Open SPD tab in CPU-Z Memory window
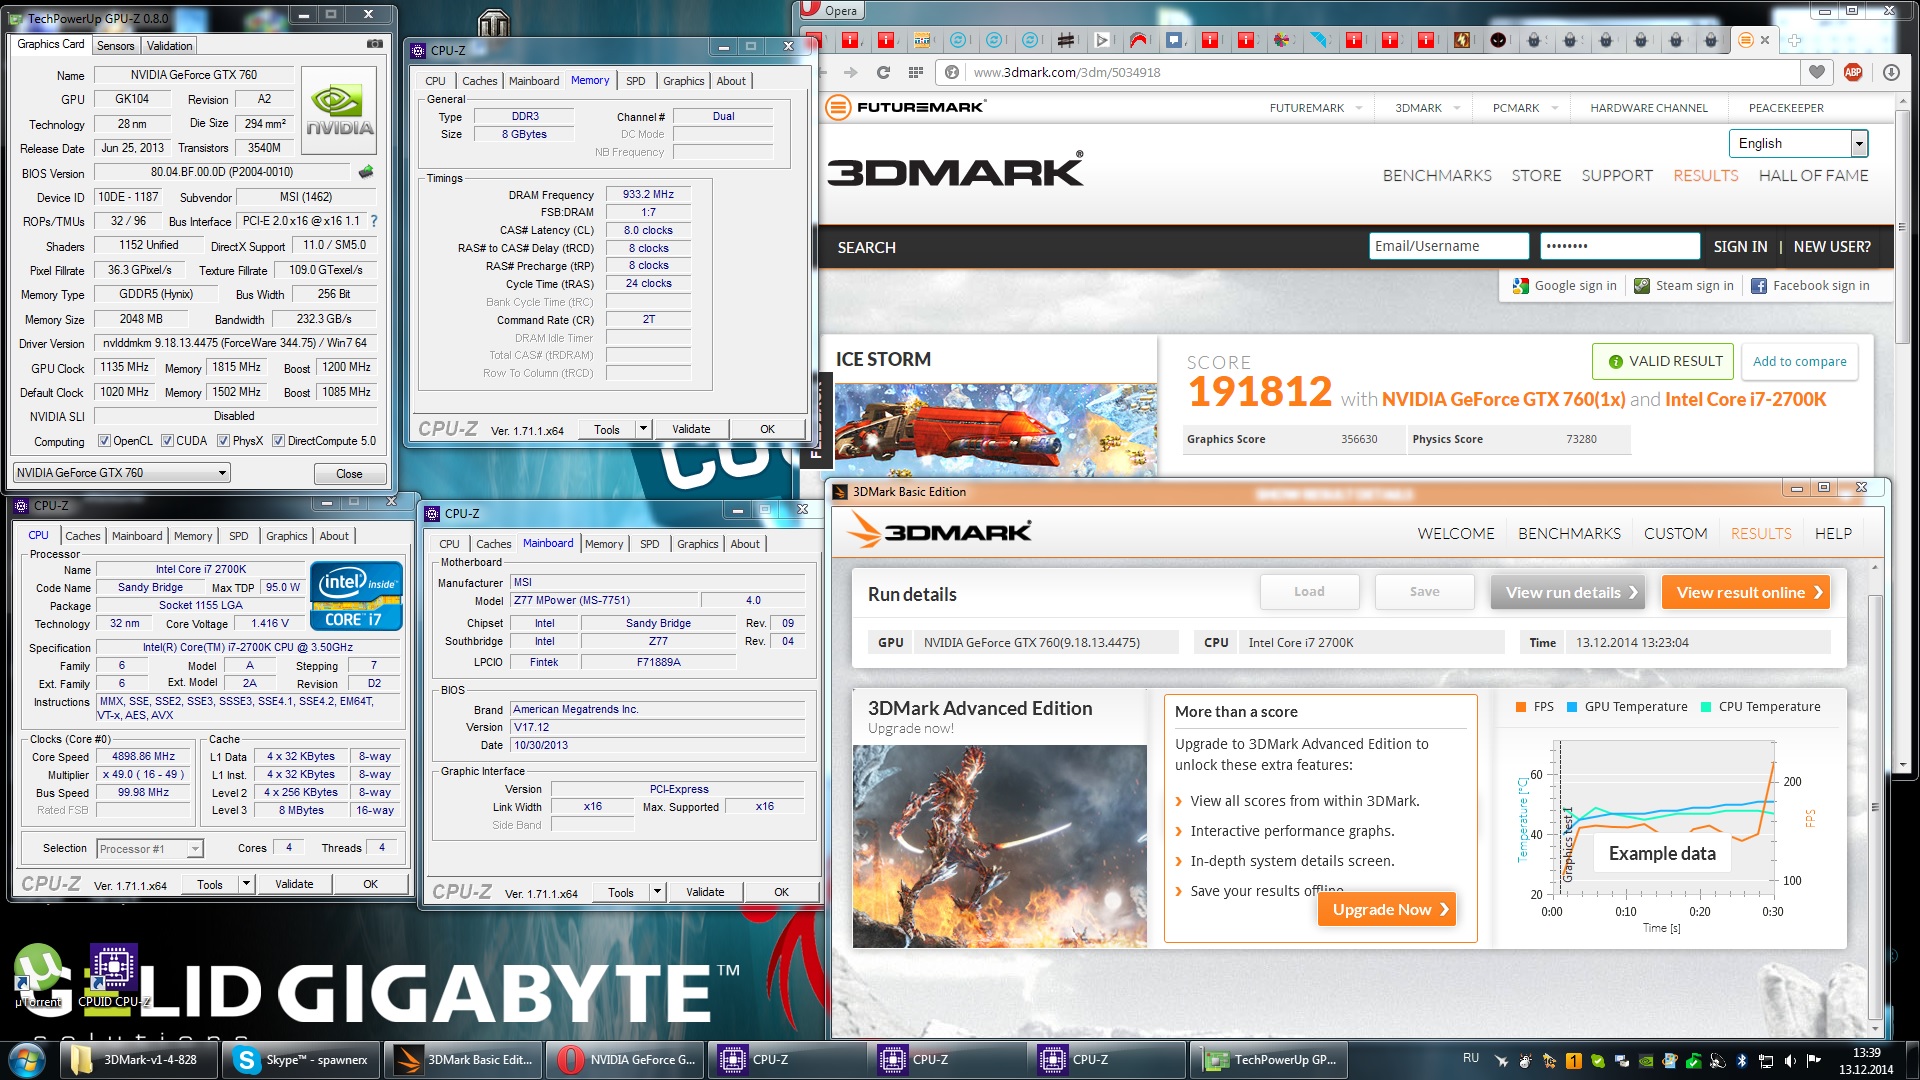Image resolution: width=1920 pixels, height=1080 pixels. [x=636, y=81]
